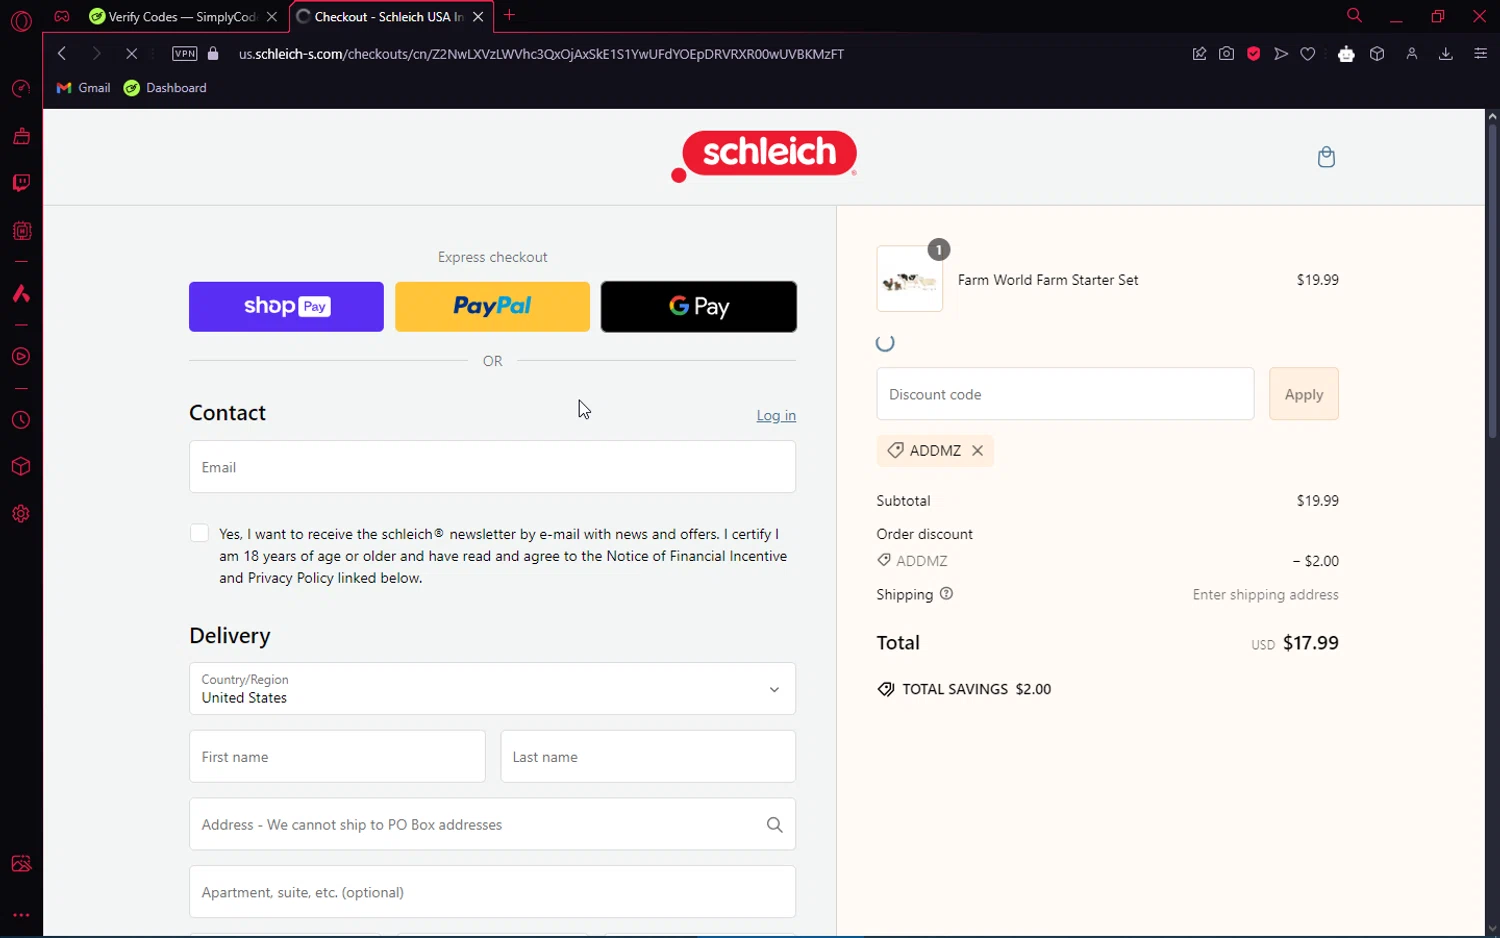The height and width of the screenshot is (938, 1500).
Task: Pay with Google Pay button
Action: pos(699,307)
